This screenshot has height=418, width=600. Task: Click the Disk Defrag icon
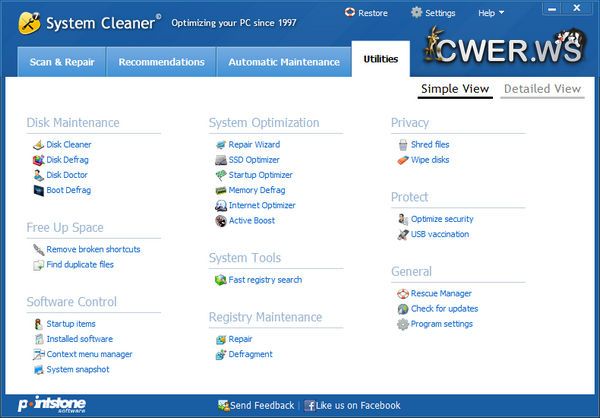38,160
